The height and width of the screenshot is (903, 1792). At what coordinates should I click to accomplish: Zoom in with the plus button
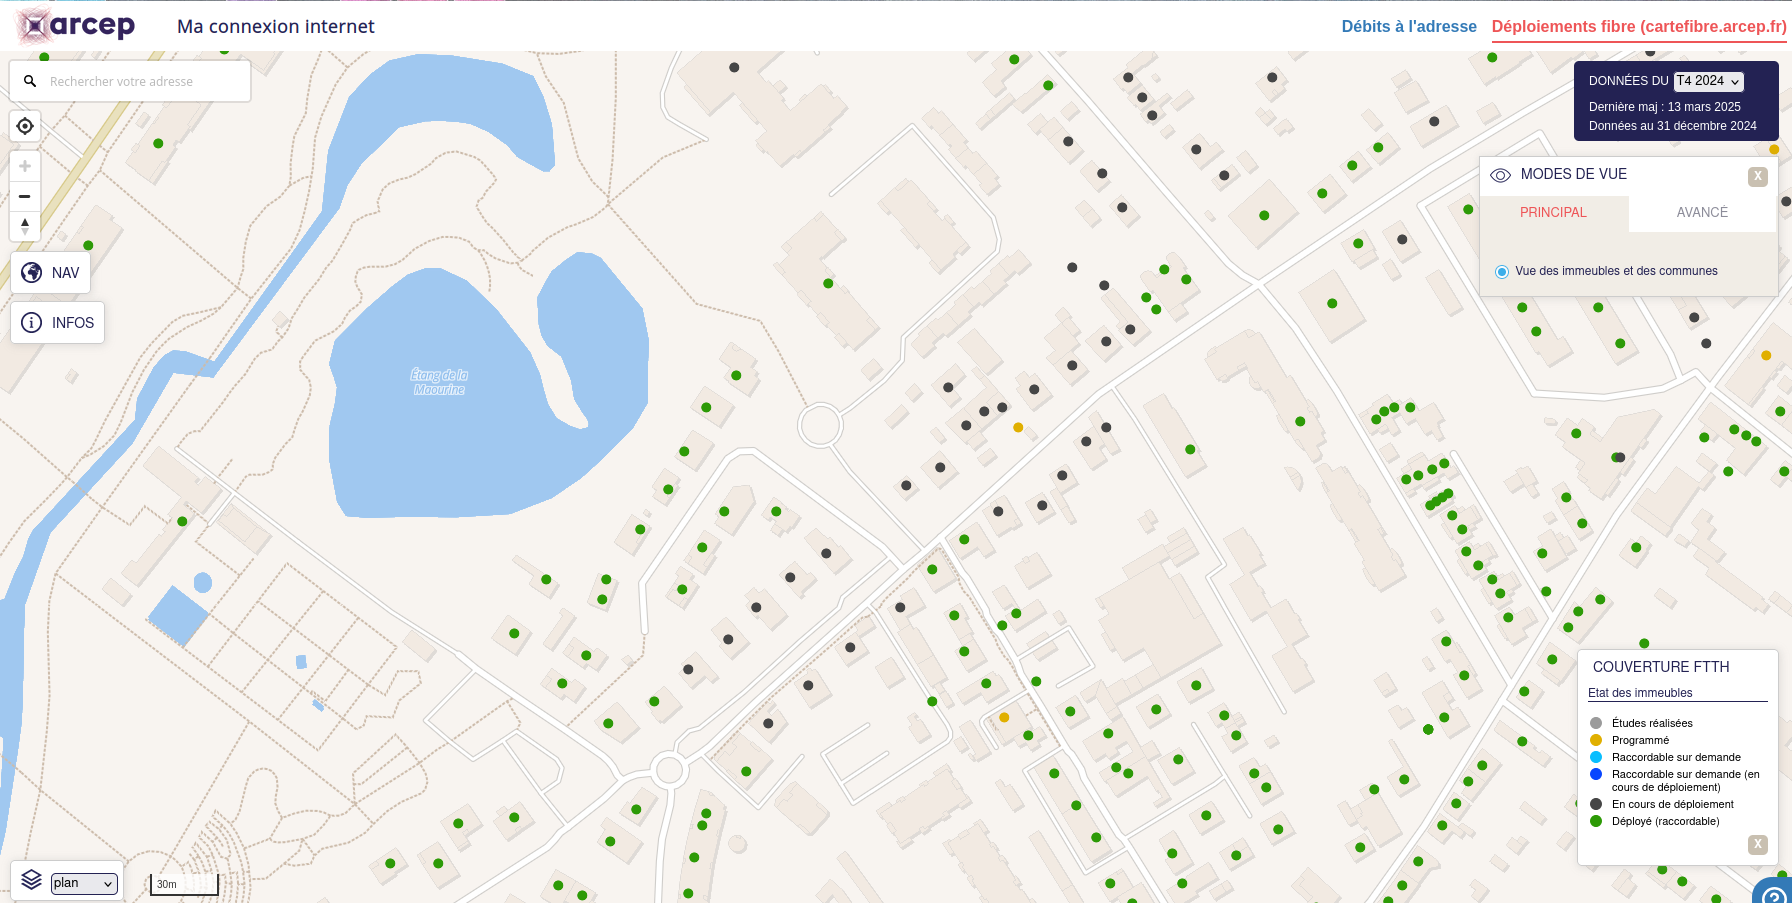click(x=25, y=166)
